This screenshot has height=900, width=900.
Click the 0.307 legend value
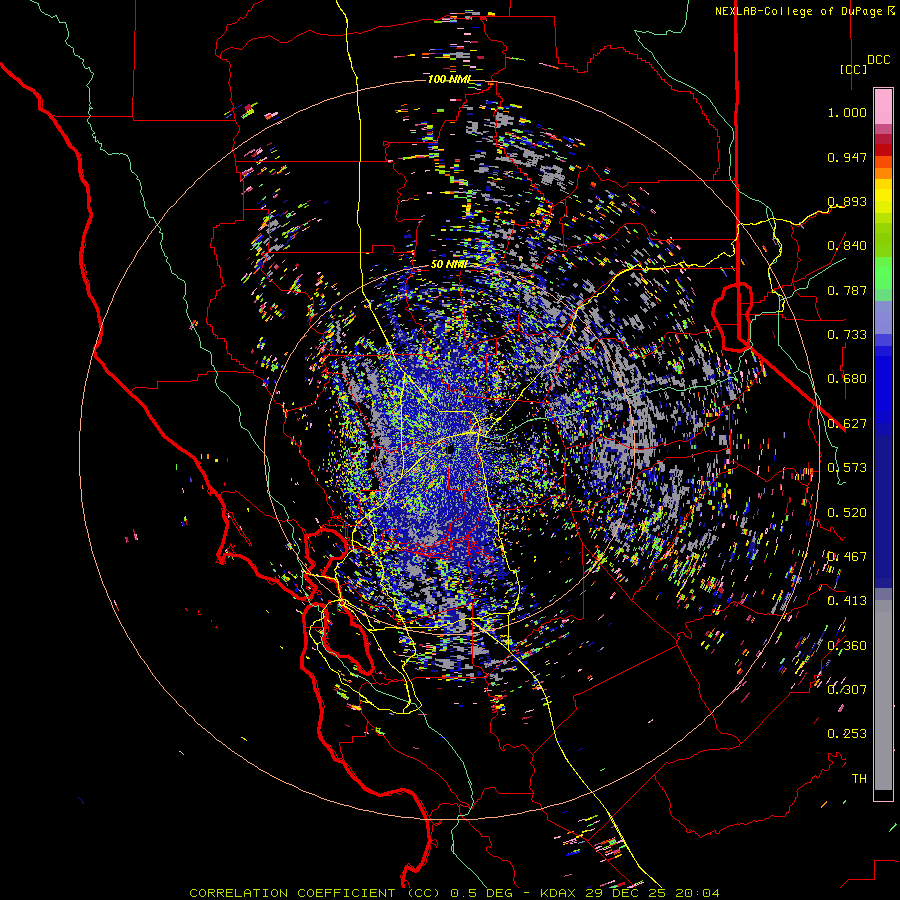pyautogui.click(x=847, y=690)
